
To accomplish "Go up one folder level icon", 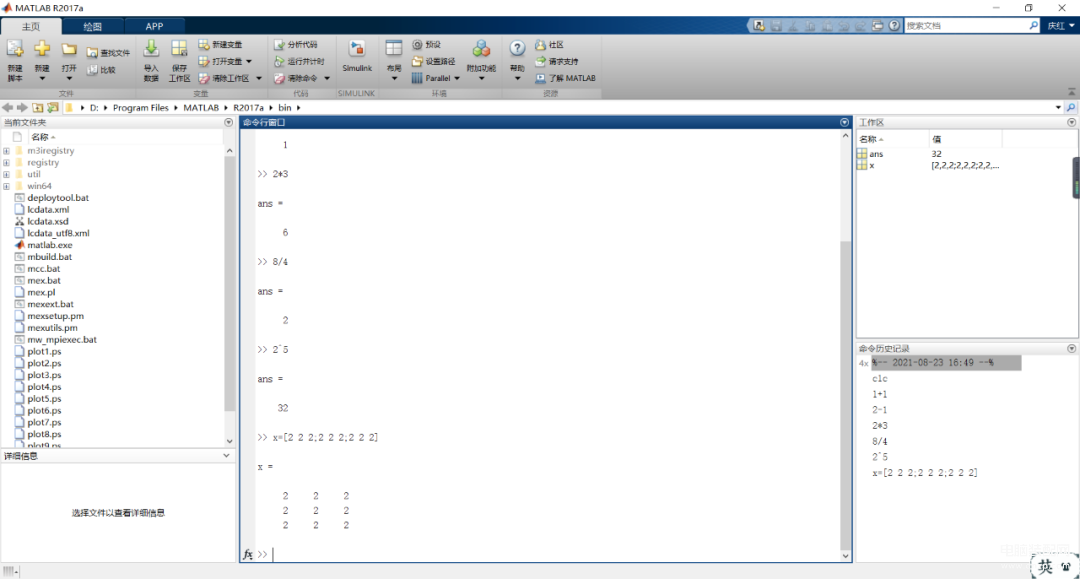I will [x=38, y=107].
